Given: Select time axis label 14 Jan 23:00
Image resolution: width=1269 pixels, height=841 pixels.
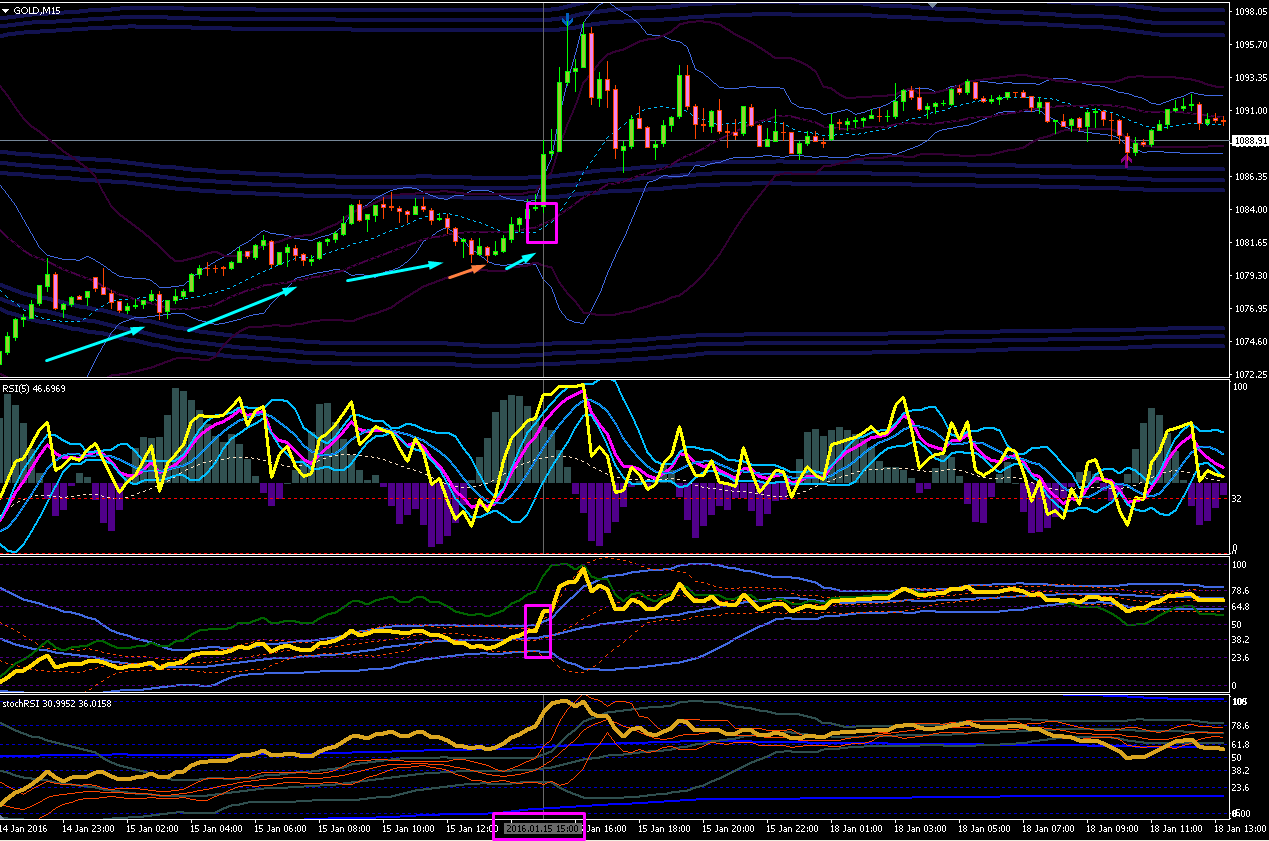Looking at the screenshot, I should coord(87,829).
